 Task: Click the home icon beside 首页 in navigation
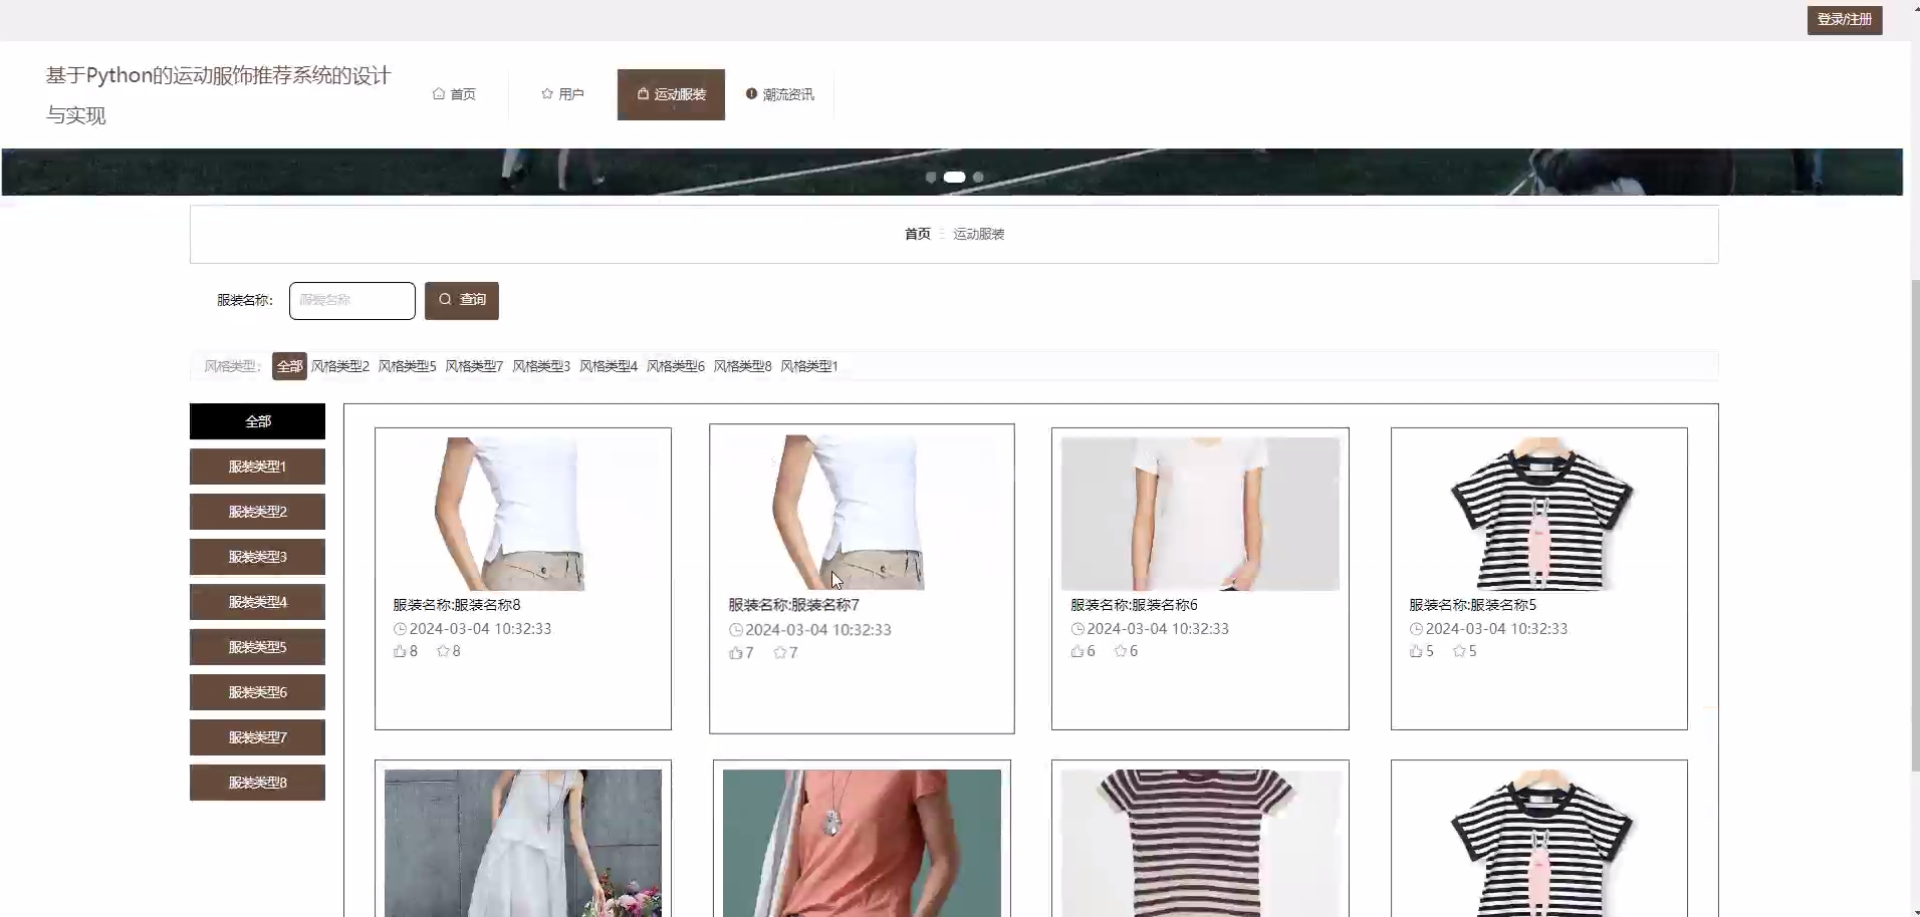(438, 94)
